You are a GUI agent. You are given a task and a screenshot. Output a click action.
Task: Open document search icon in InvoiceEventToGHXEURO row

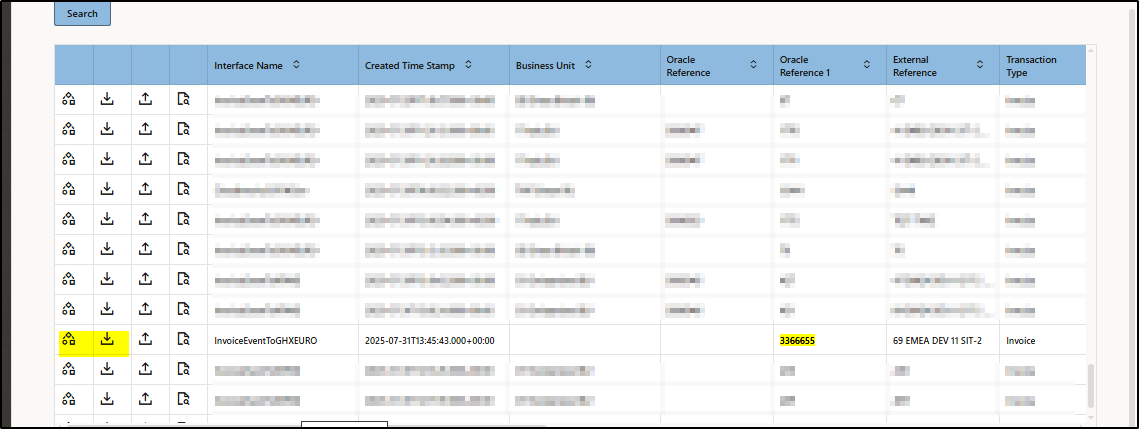point(184,339)
